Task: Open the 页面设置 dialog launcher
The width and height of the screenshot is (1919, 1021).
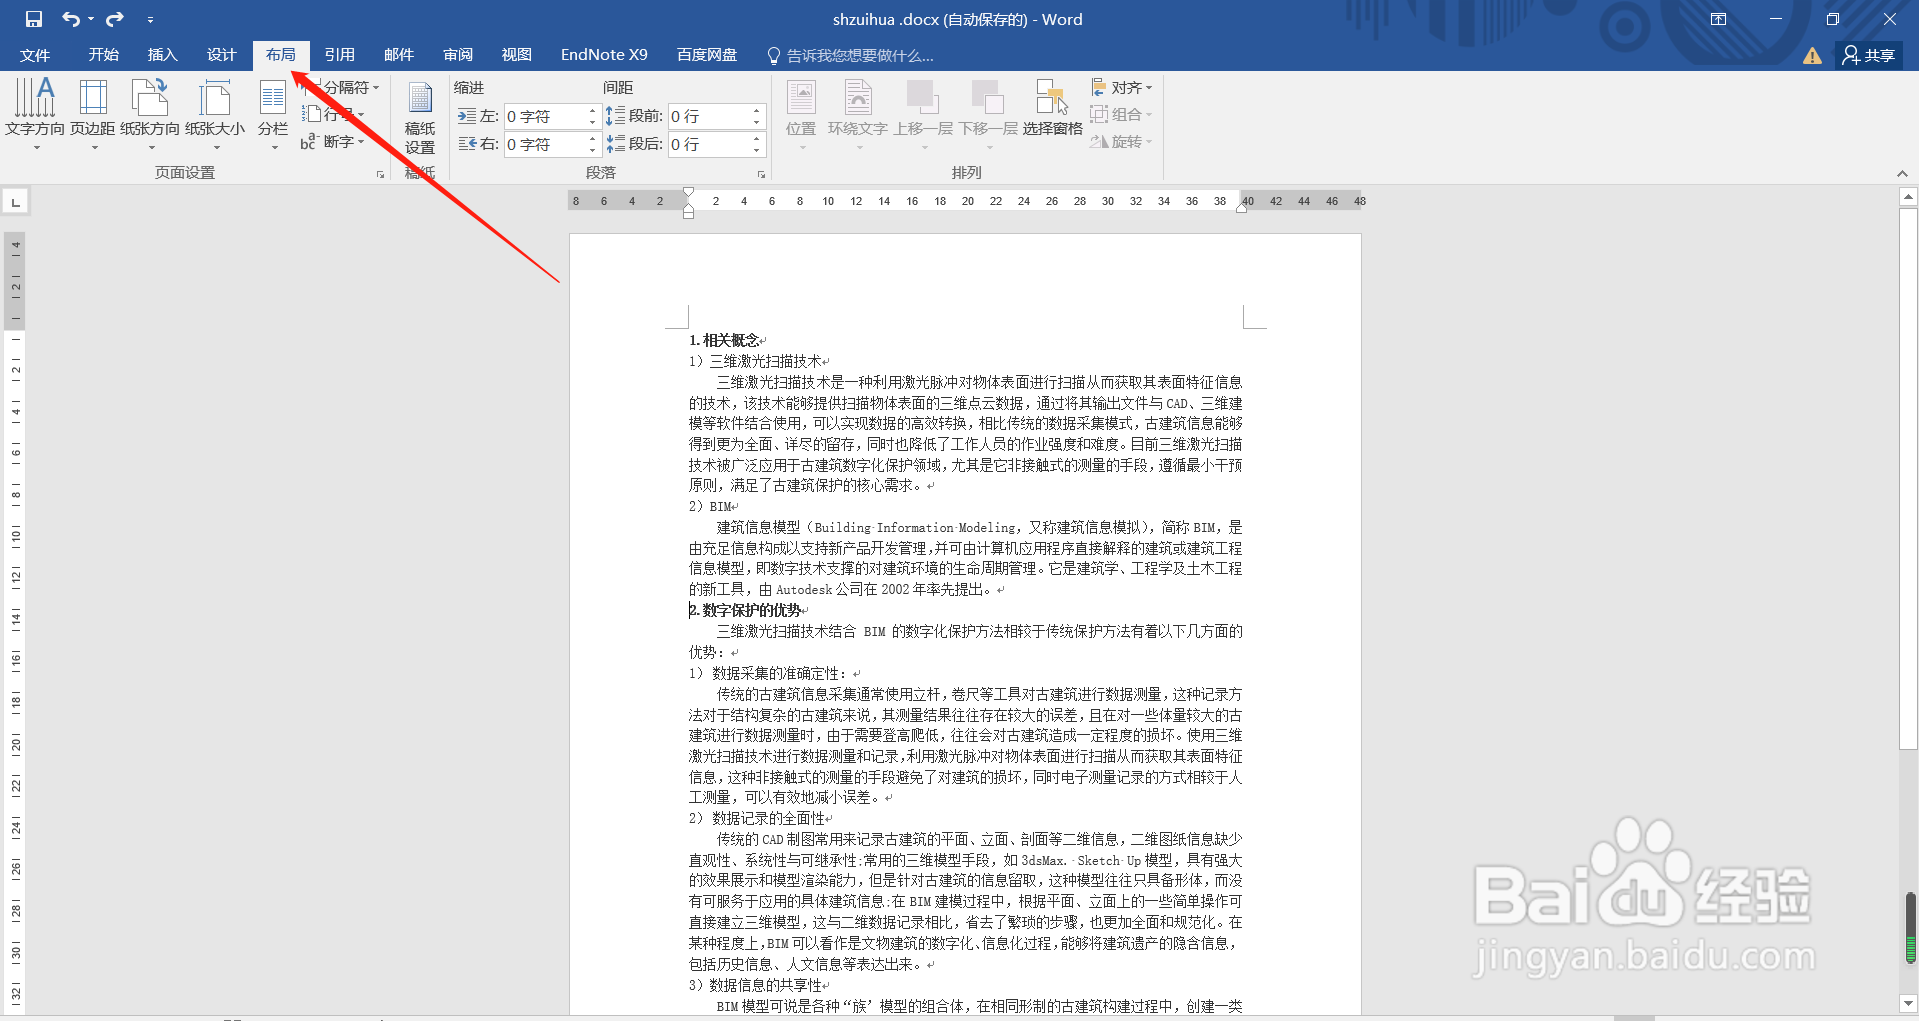Action: coord(380,174)
